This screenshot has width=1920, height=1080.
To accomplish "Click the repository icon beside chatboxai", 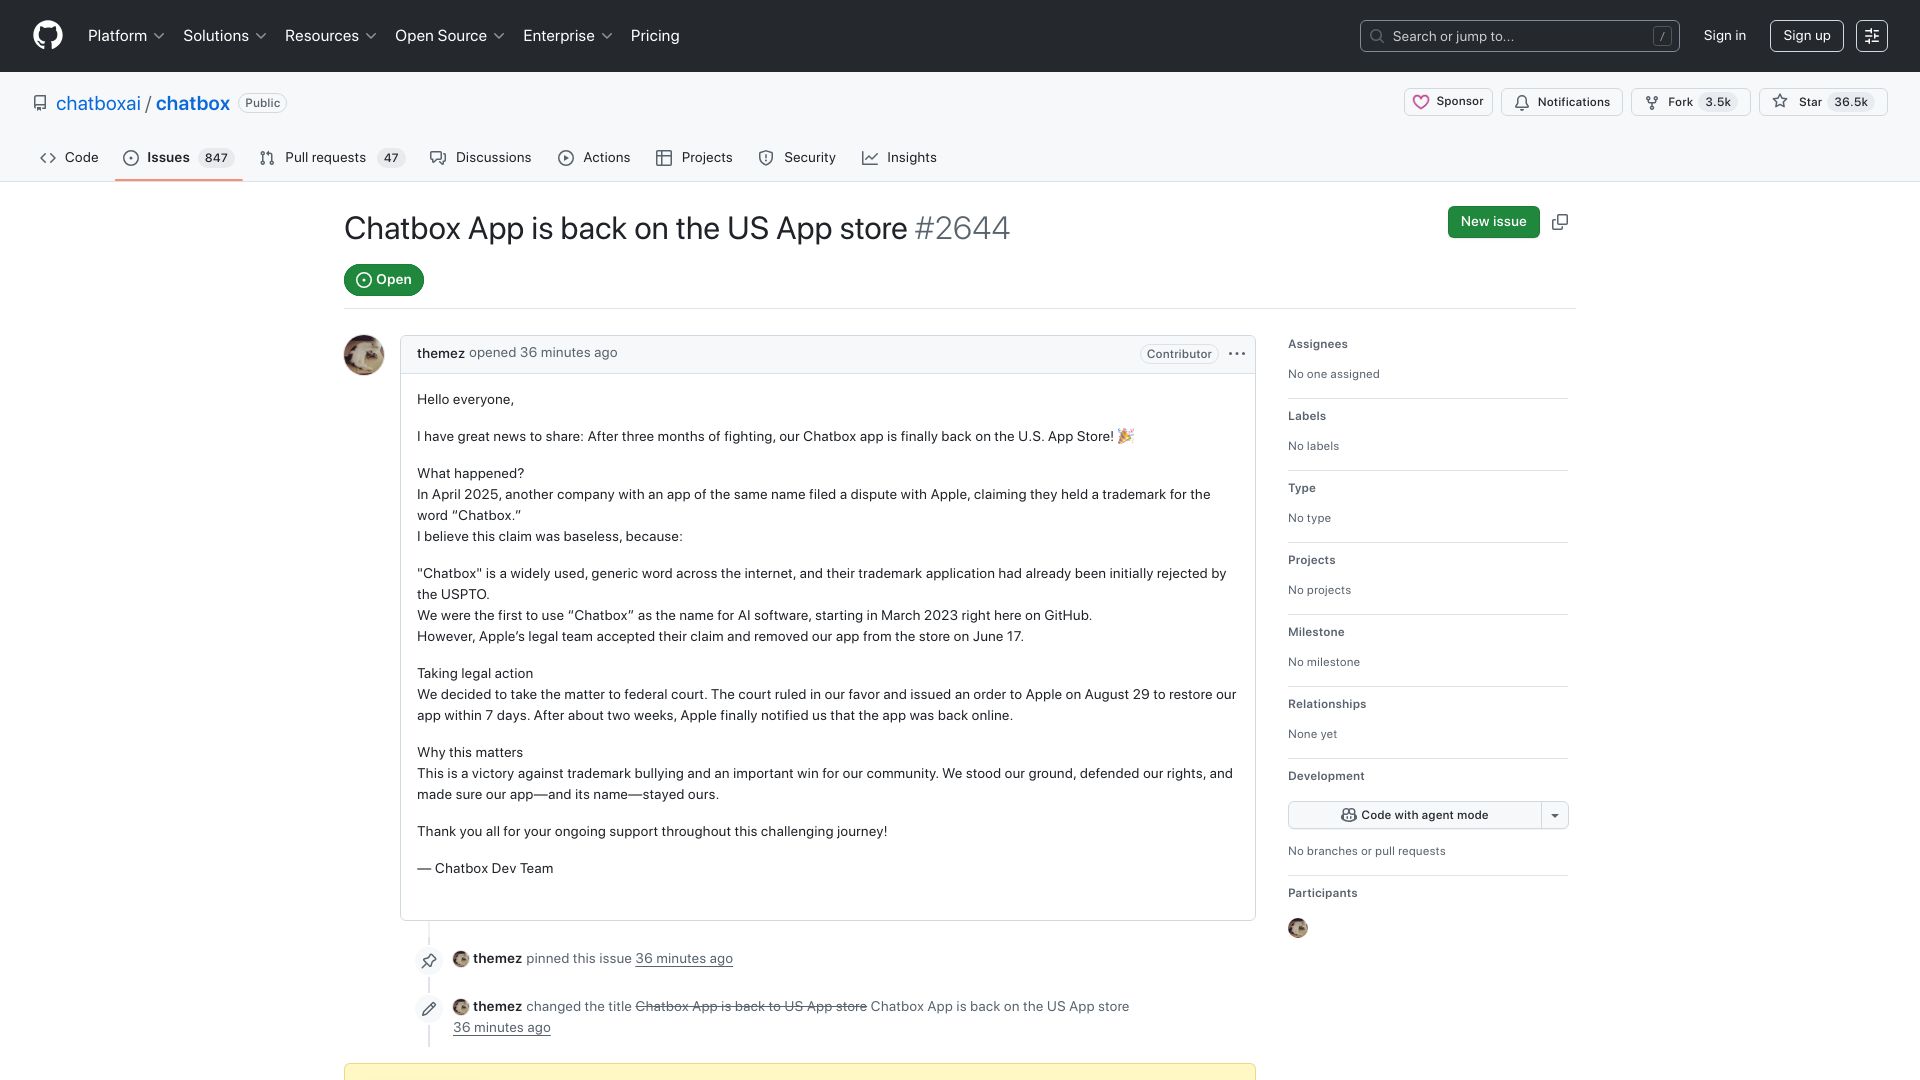I will click(x=40, y=103).
